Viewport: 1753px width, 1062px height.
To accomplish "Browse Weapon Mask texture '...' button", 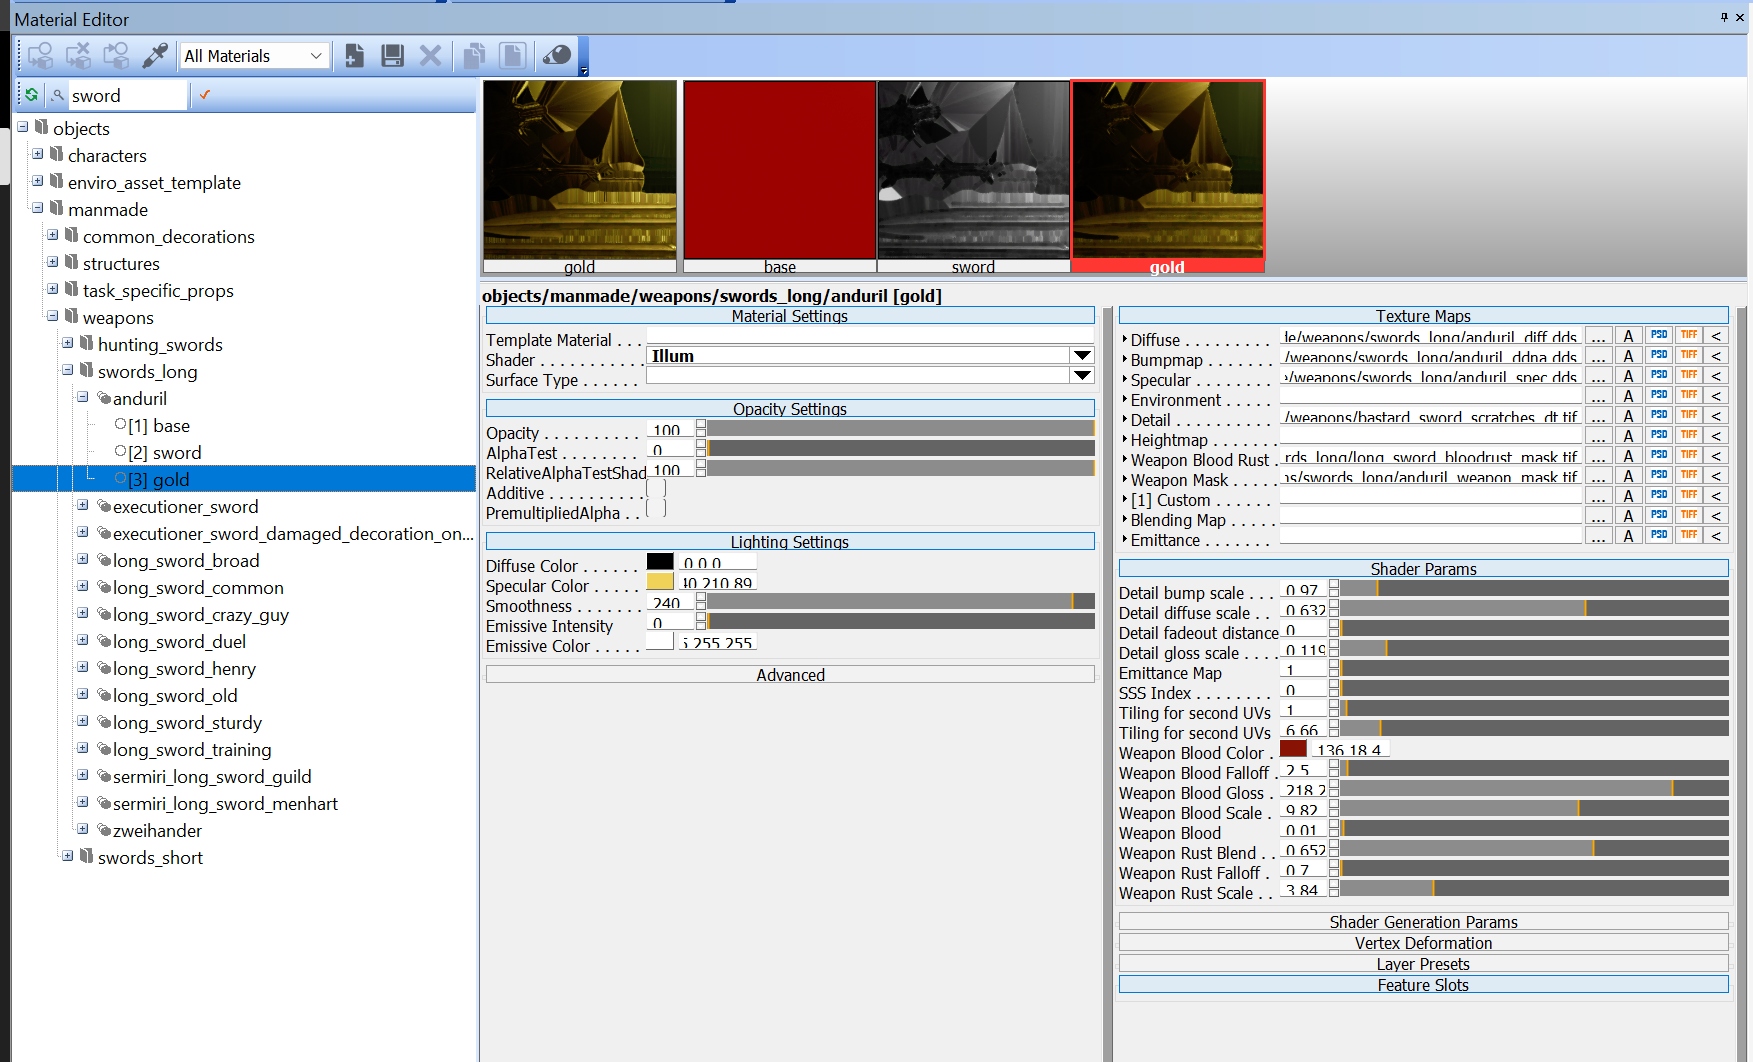I will (x=1599, y=476).
